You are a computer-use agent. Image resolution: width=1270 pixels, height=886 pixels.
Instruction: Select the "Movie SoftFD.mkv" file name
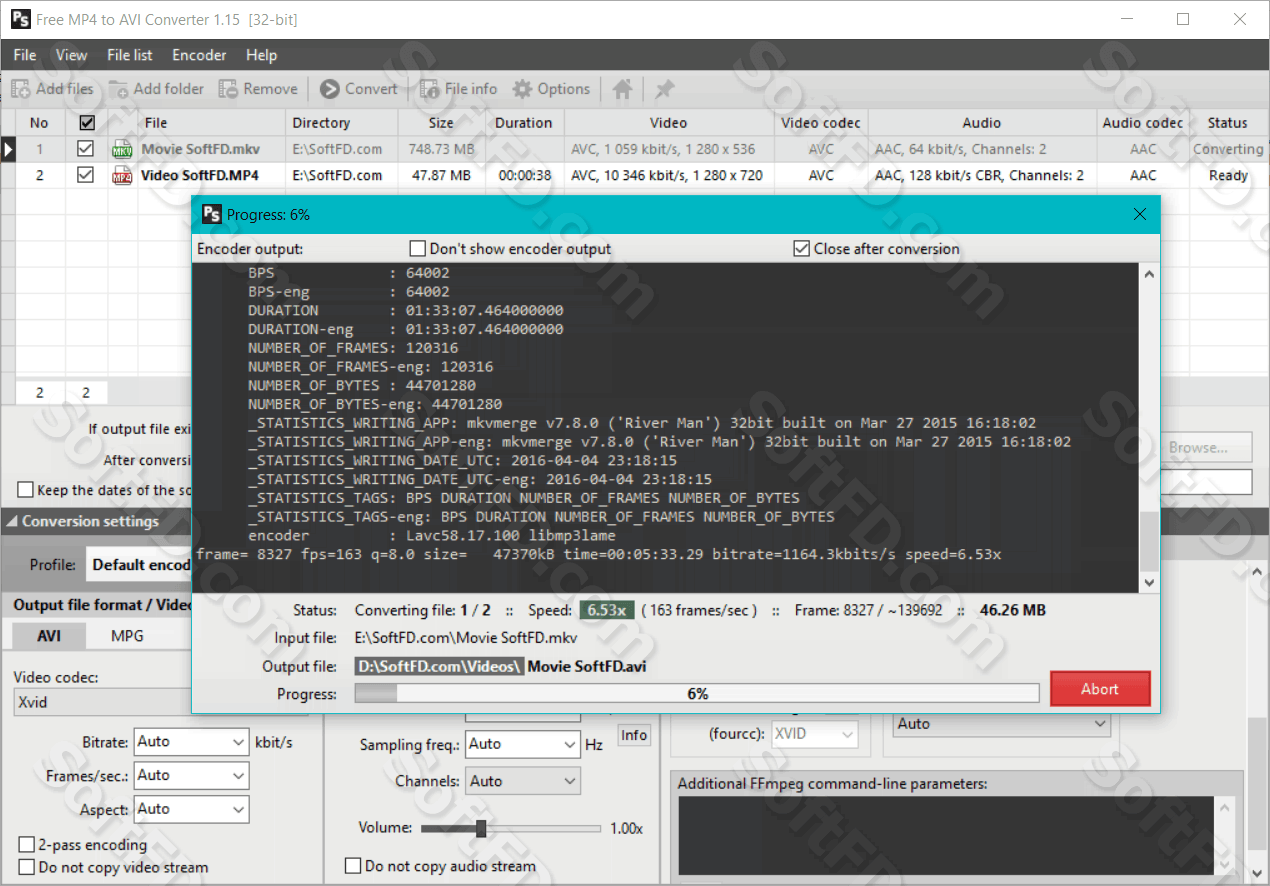click(x=200, y=149)
